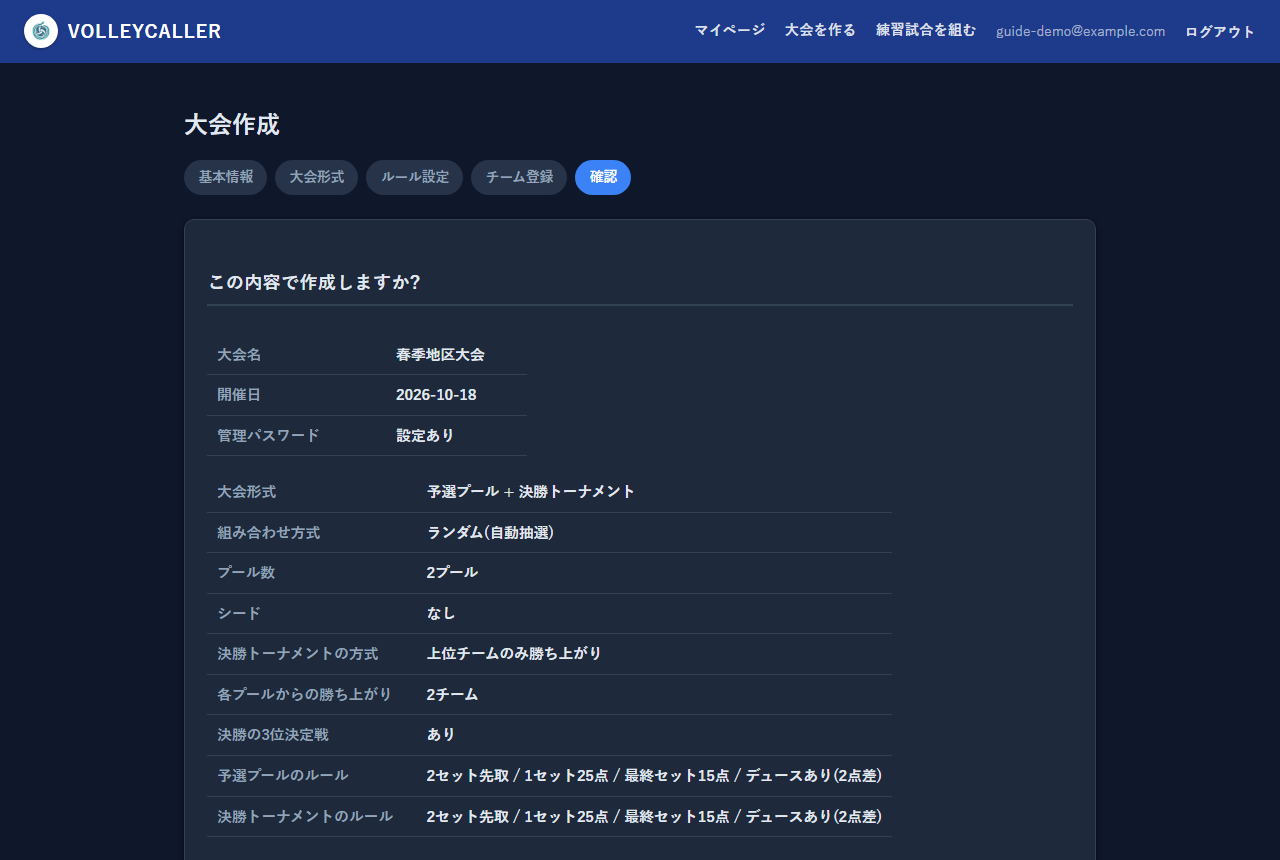1280x860 pixels.
Task: Switch to the 大会形式 step tab
Action: 317,177
